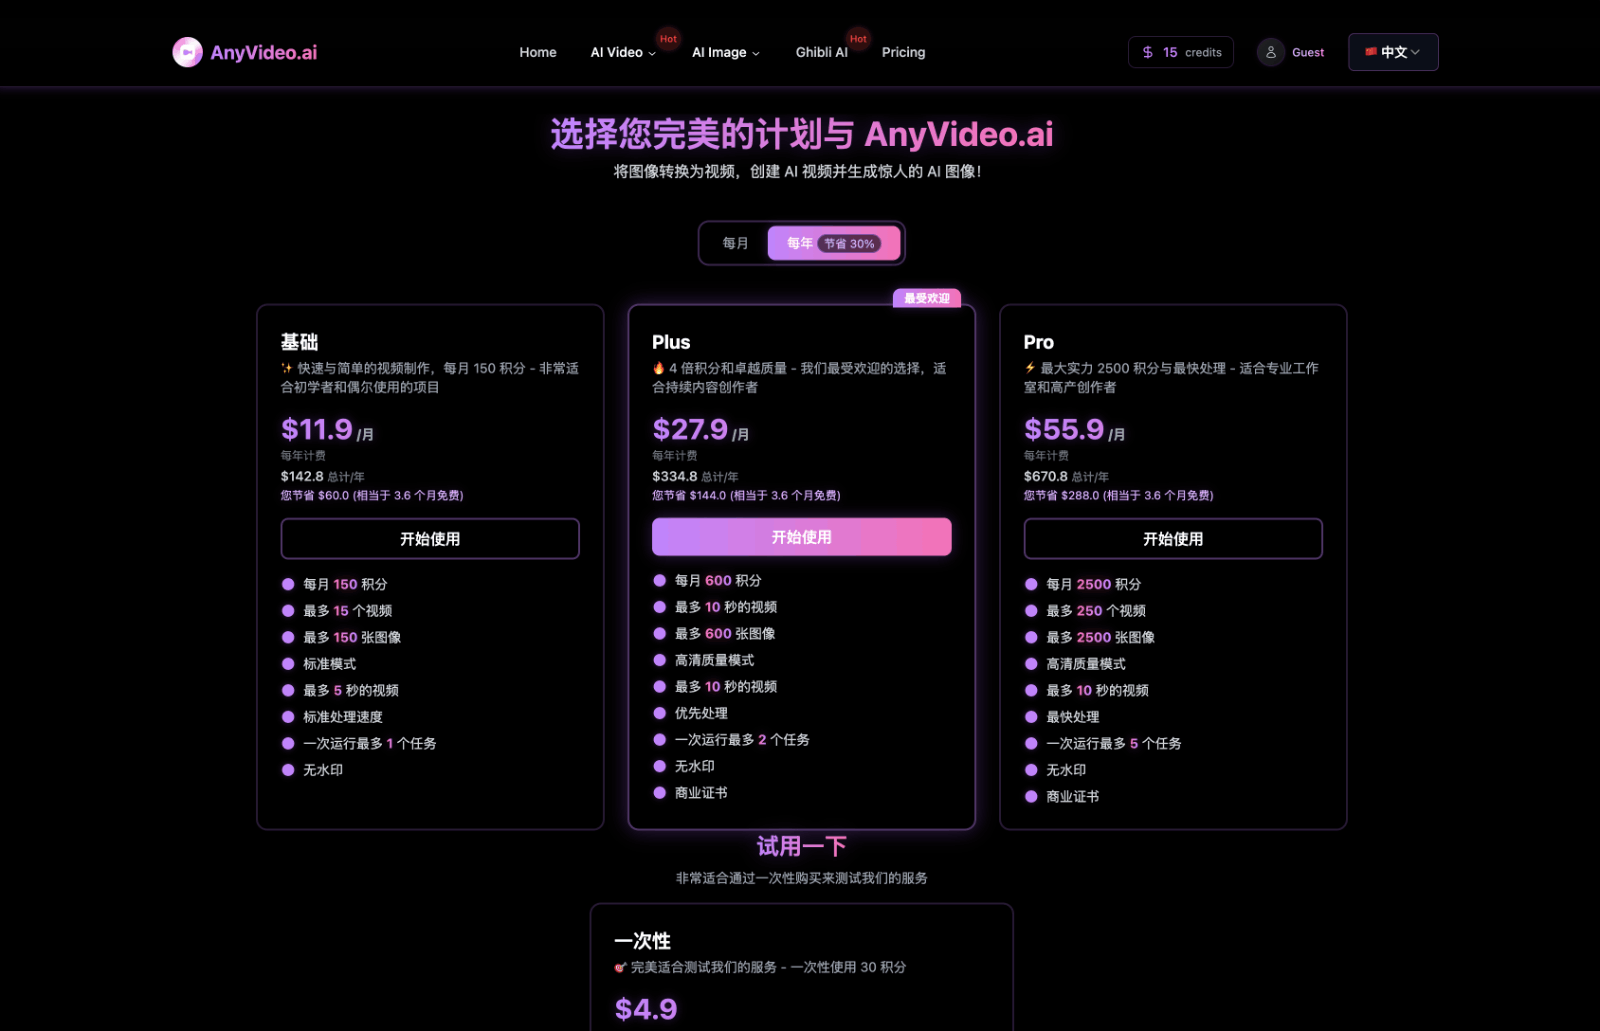Click the $55.9 price of Pro plan

[x=1064, y=429]
